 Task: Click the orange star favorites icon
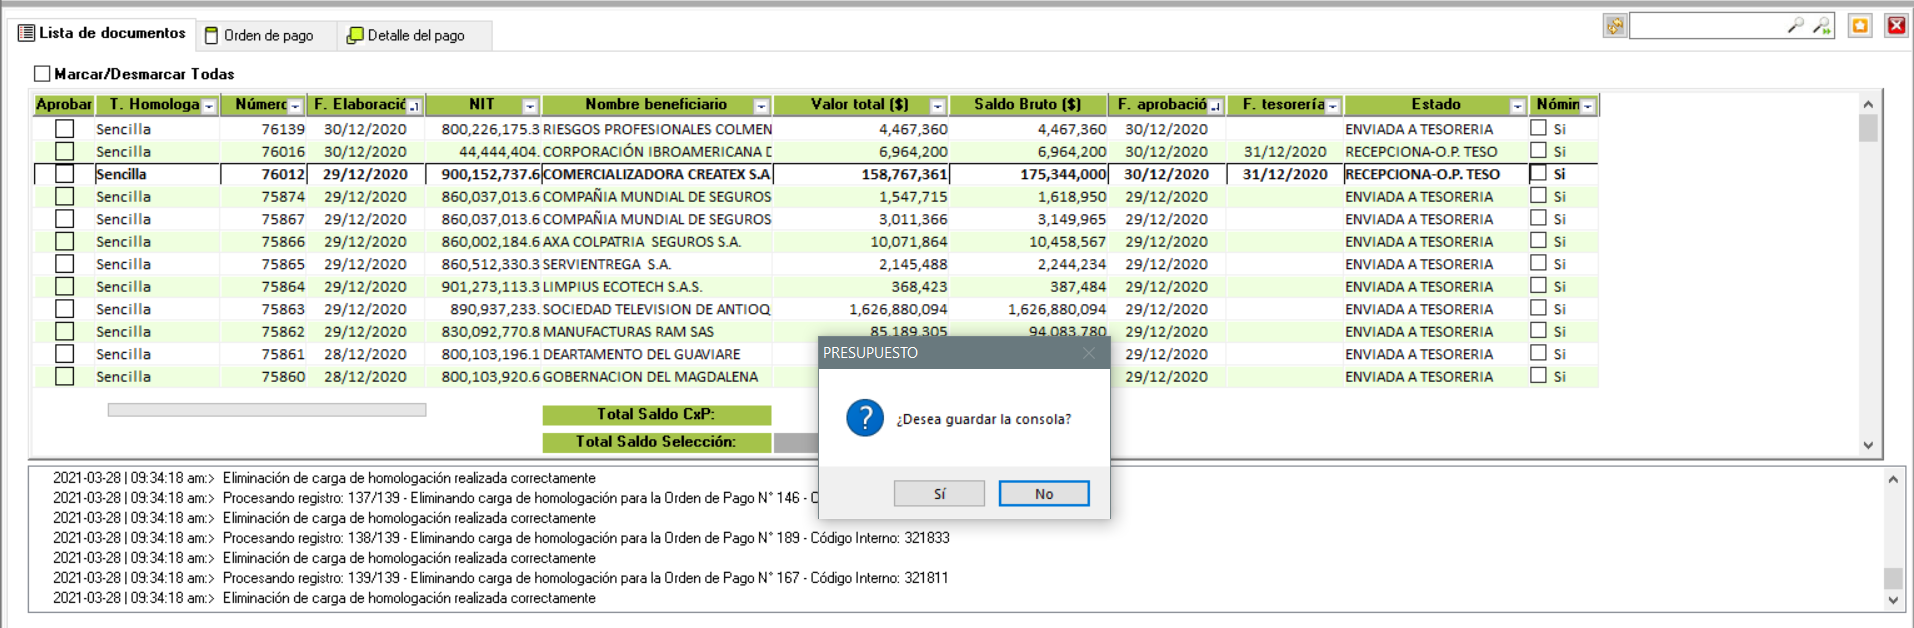[1860, 26]
